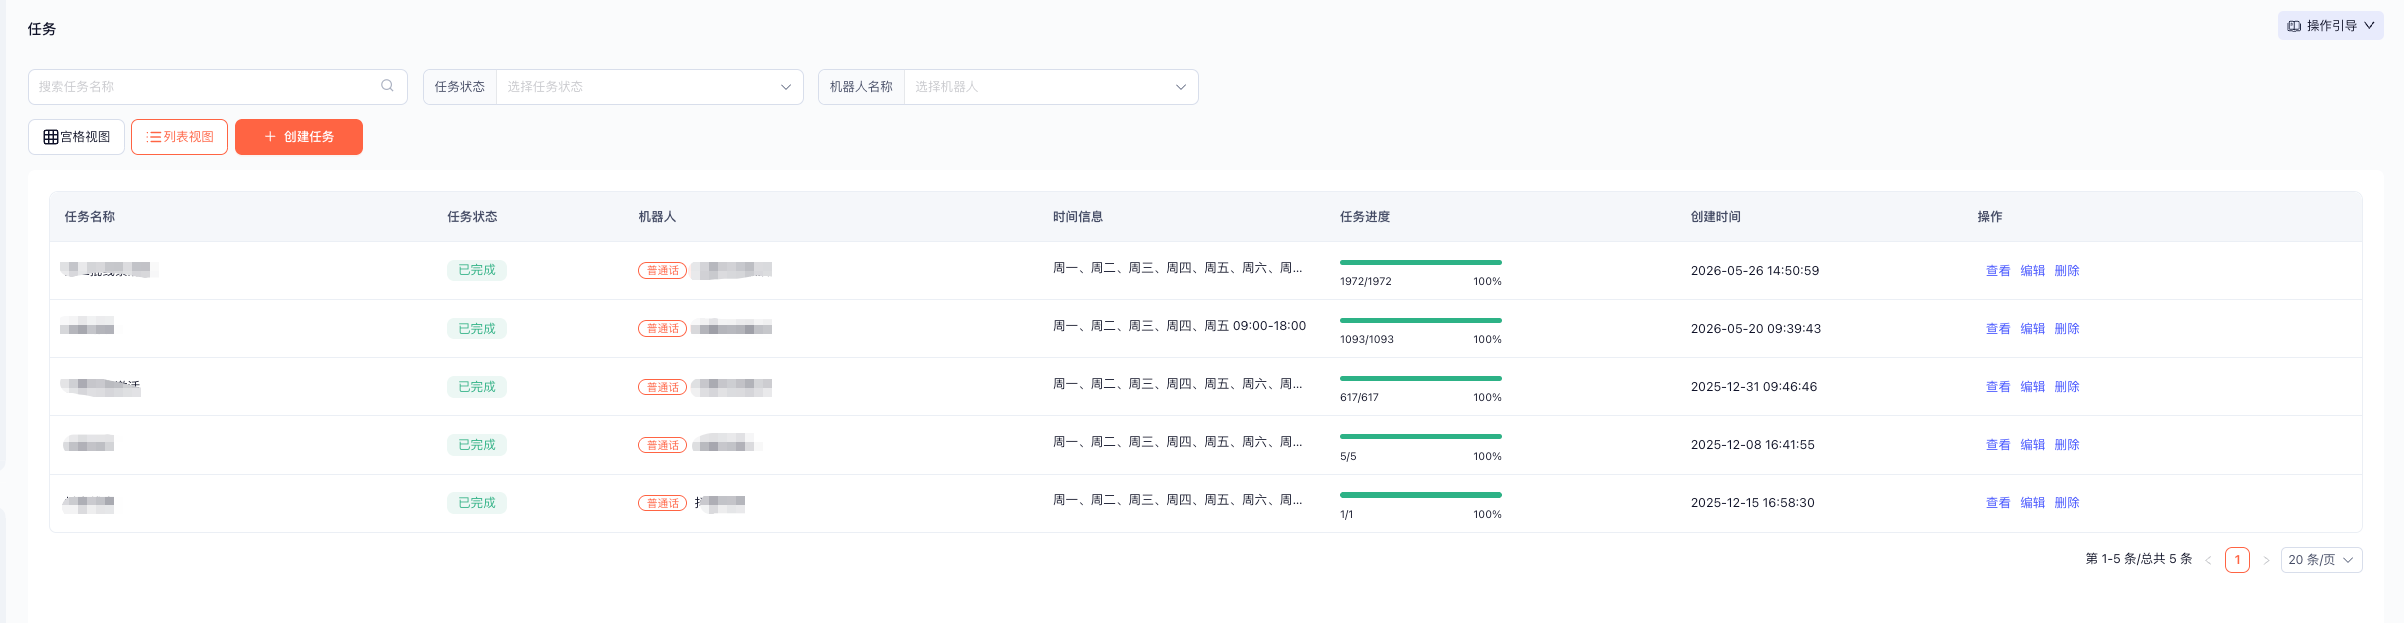Click the 1972/1972 progress bar
Viewport: 2404px width, 623px height.
[1421, 262]
